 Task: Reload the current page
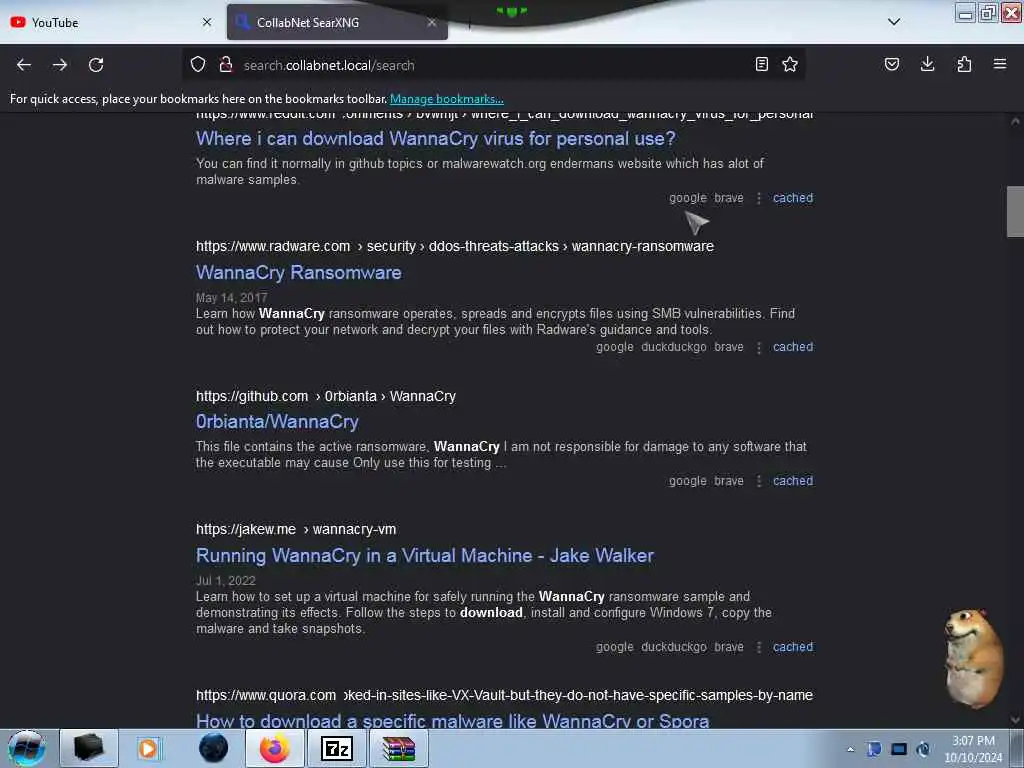pos(96,65)
